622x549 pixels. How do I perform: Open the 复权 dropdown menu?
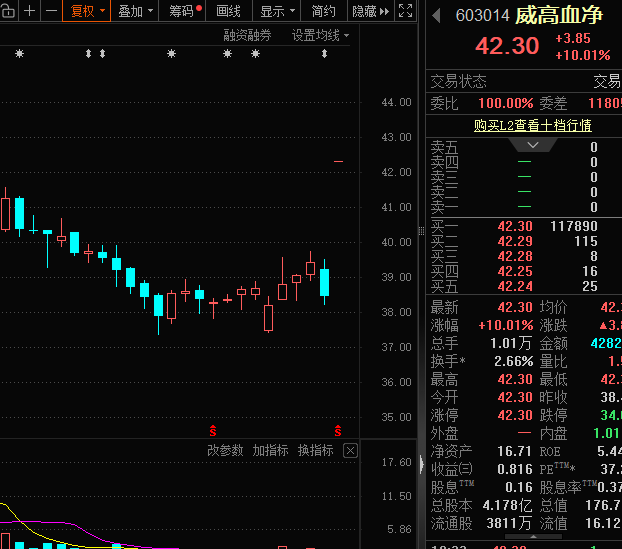(86, 11)
